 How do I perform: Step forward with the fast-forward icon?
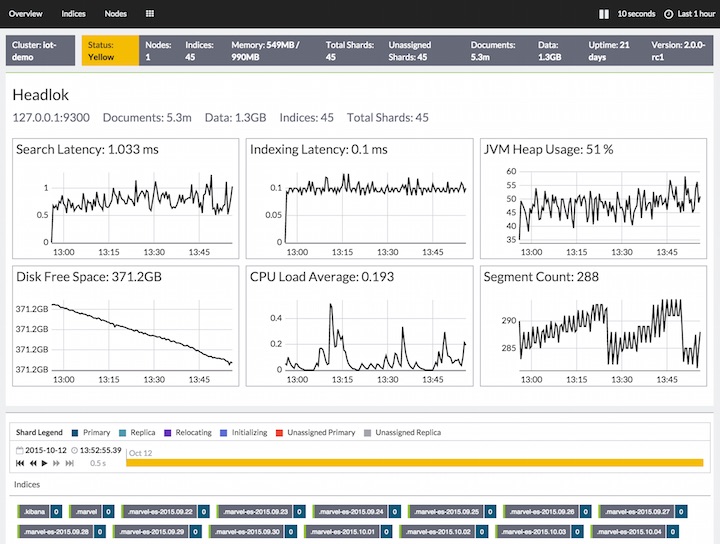(56, 463)
